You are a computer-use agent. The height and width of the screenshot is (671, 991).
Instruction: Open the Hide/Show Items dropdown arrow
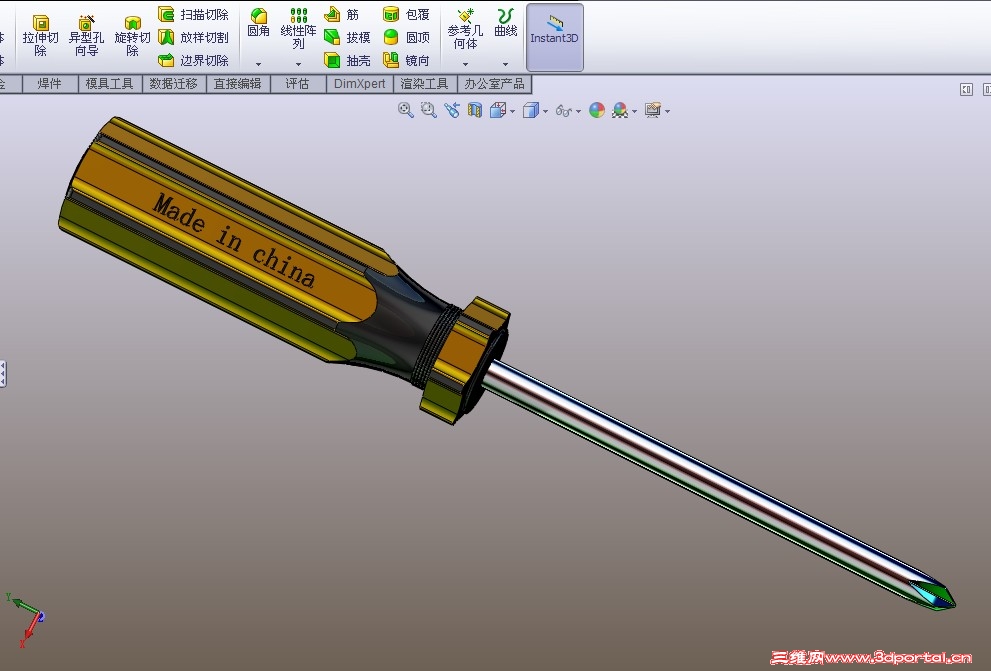click(x=578, y=112)
